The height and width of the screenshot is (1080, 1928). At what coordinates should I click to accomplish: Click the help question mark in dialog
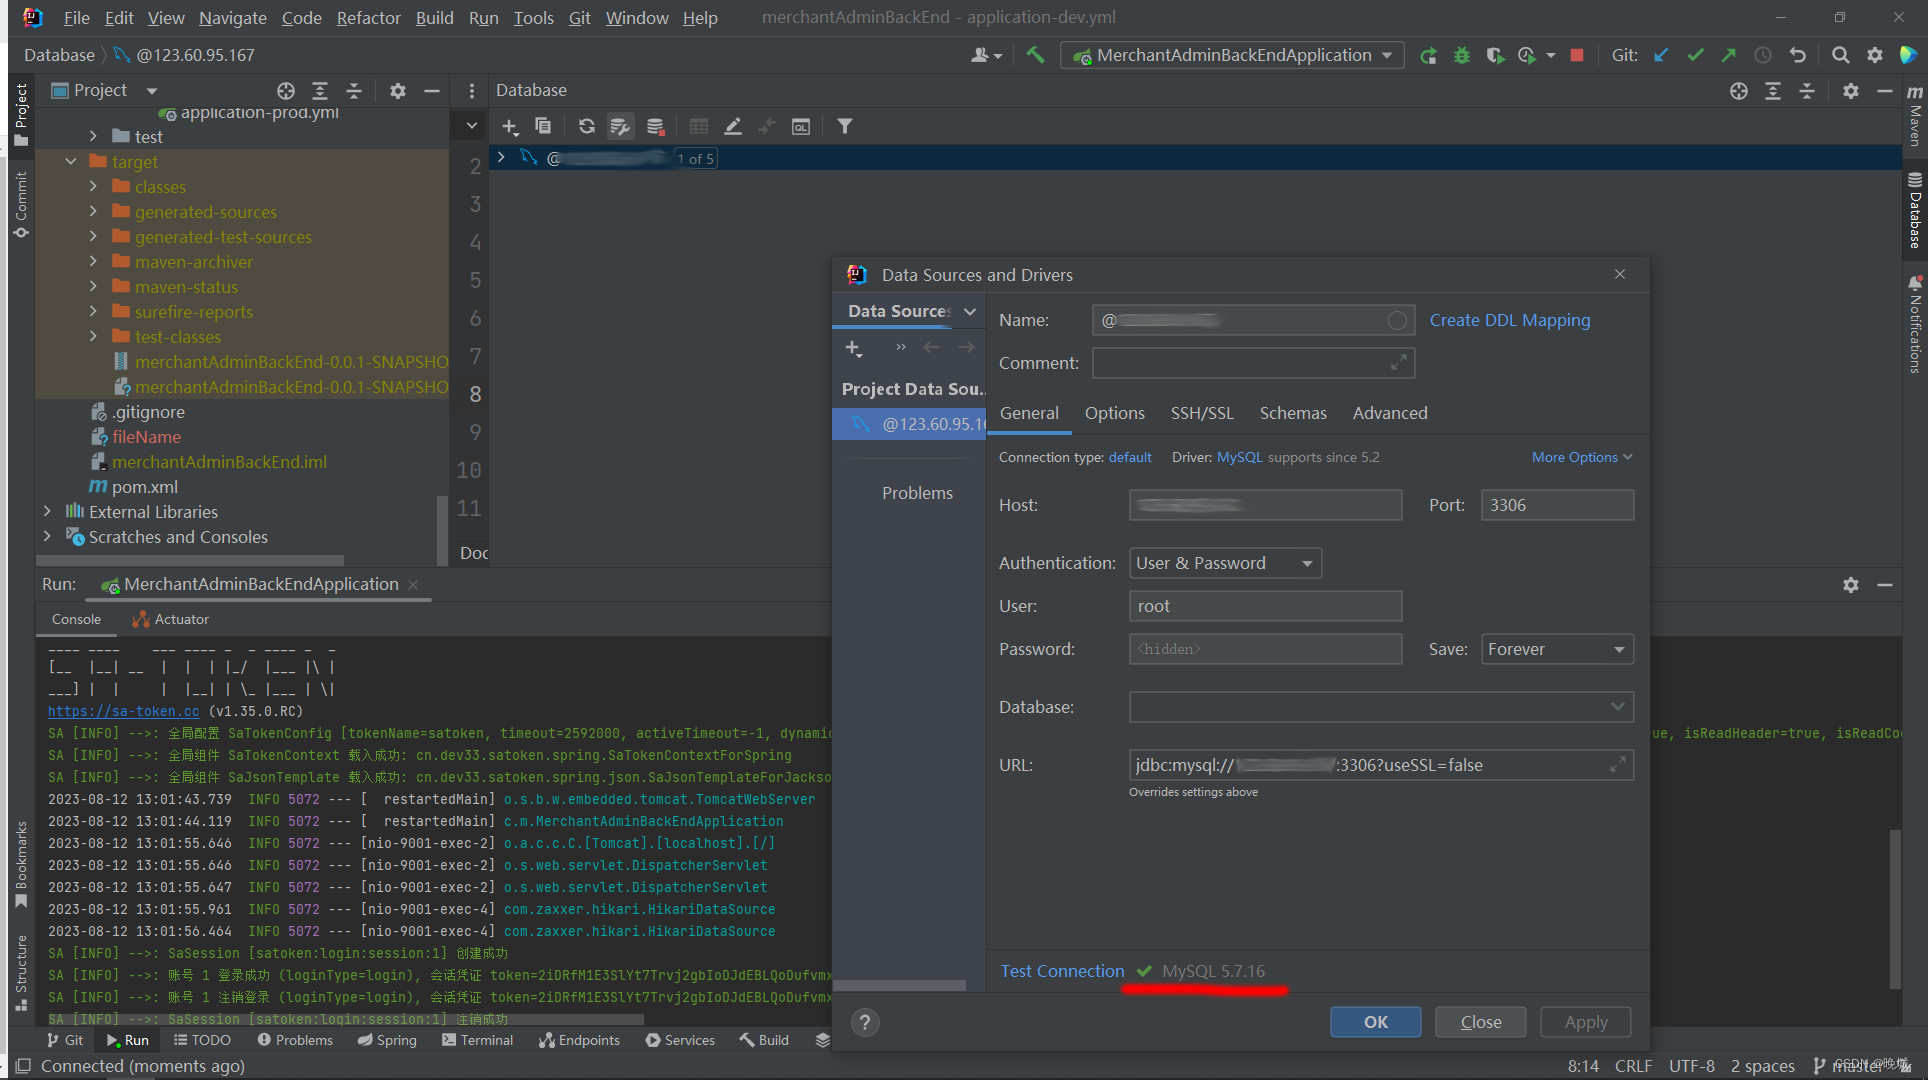[865, 1022]
